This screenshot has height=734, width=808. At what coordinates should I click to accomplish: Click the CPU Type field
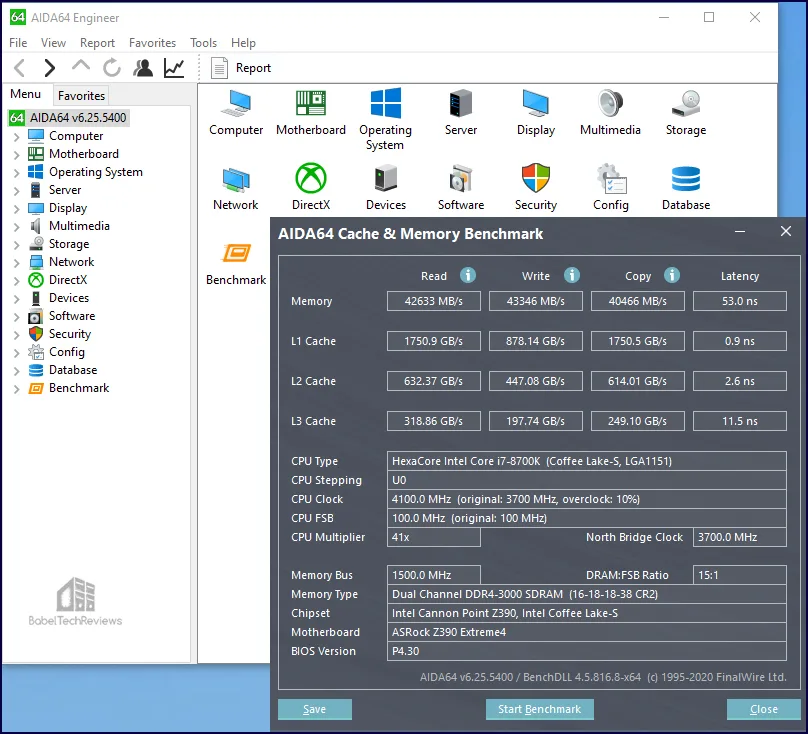pos(587,461)
